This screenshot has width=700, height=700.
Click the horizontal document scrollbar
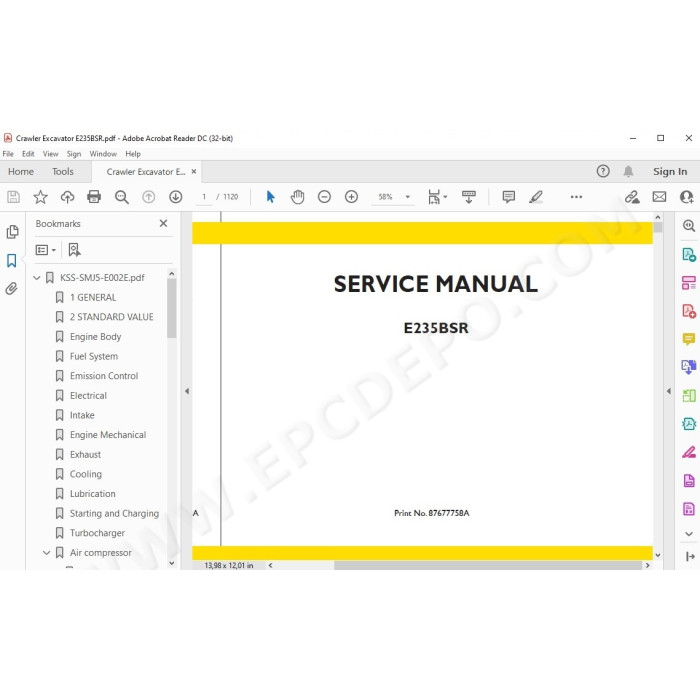pyautogui.click(x=488, y=565)
